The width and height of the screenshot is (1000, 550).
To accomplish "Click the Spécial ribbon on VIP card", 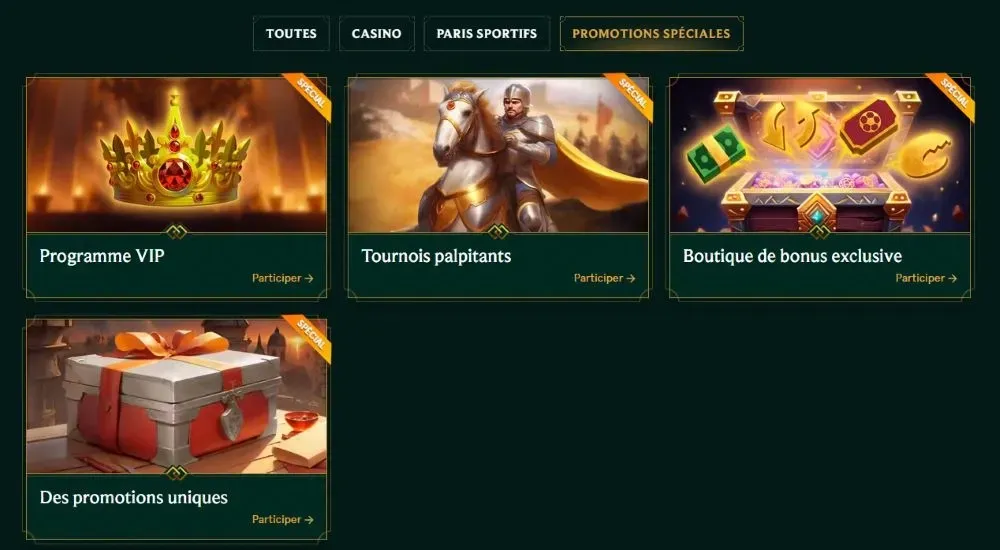I will (x=311, y=93).
